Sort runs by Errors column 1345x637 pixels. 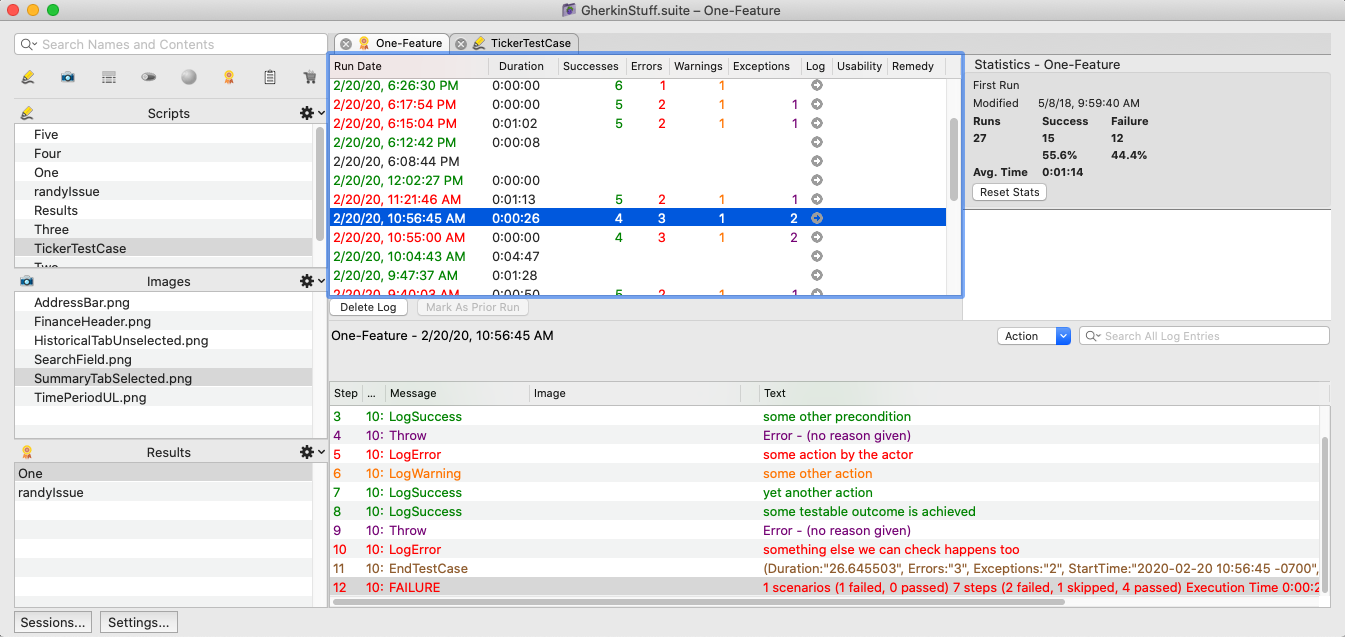647,67
